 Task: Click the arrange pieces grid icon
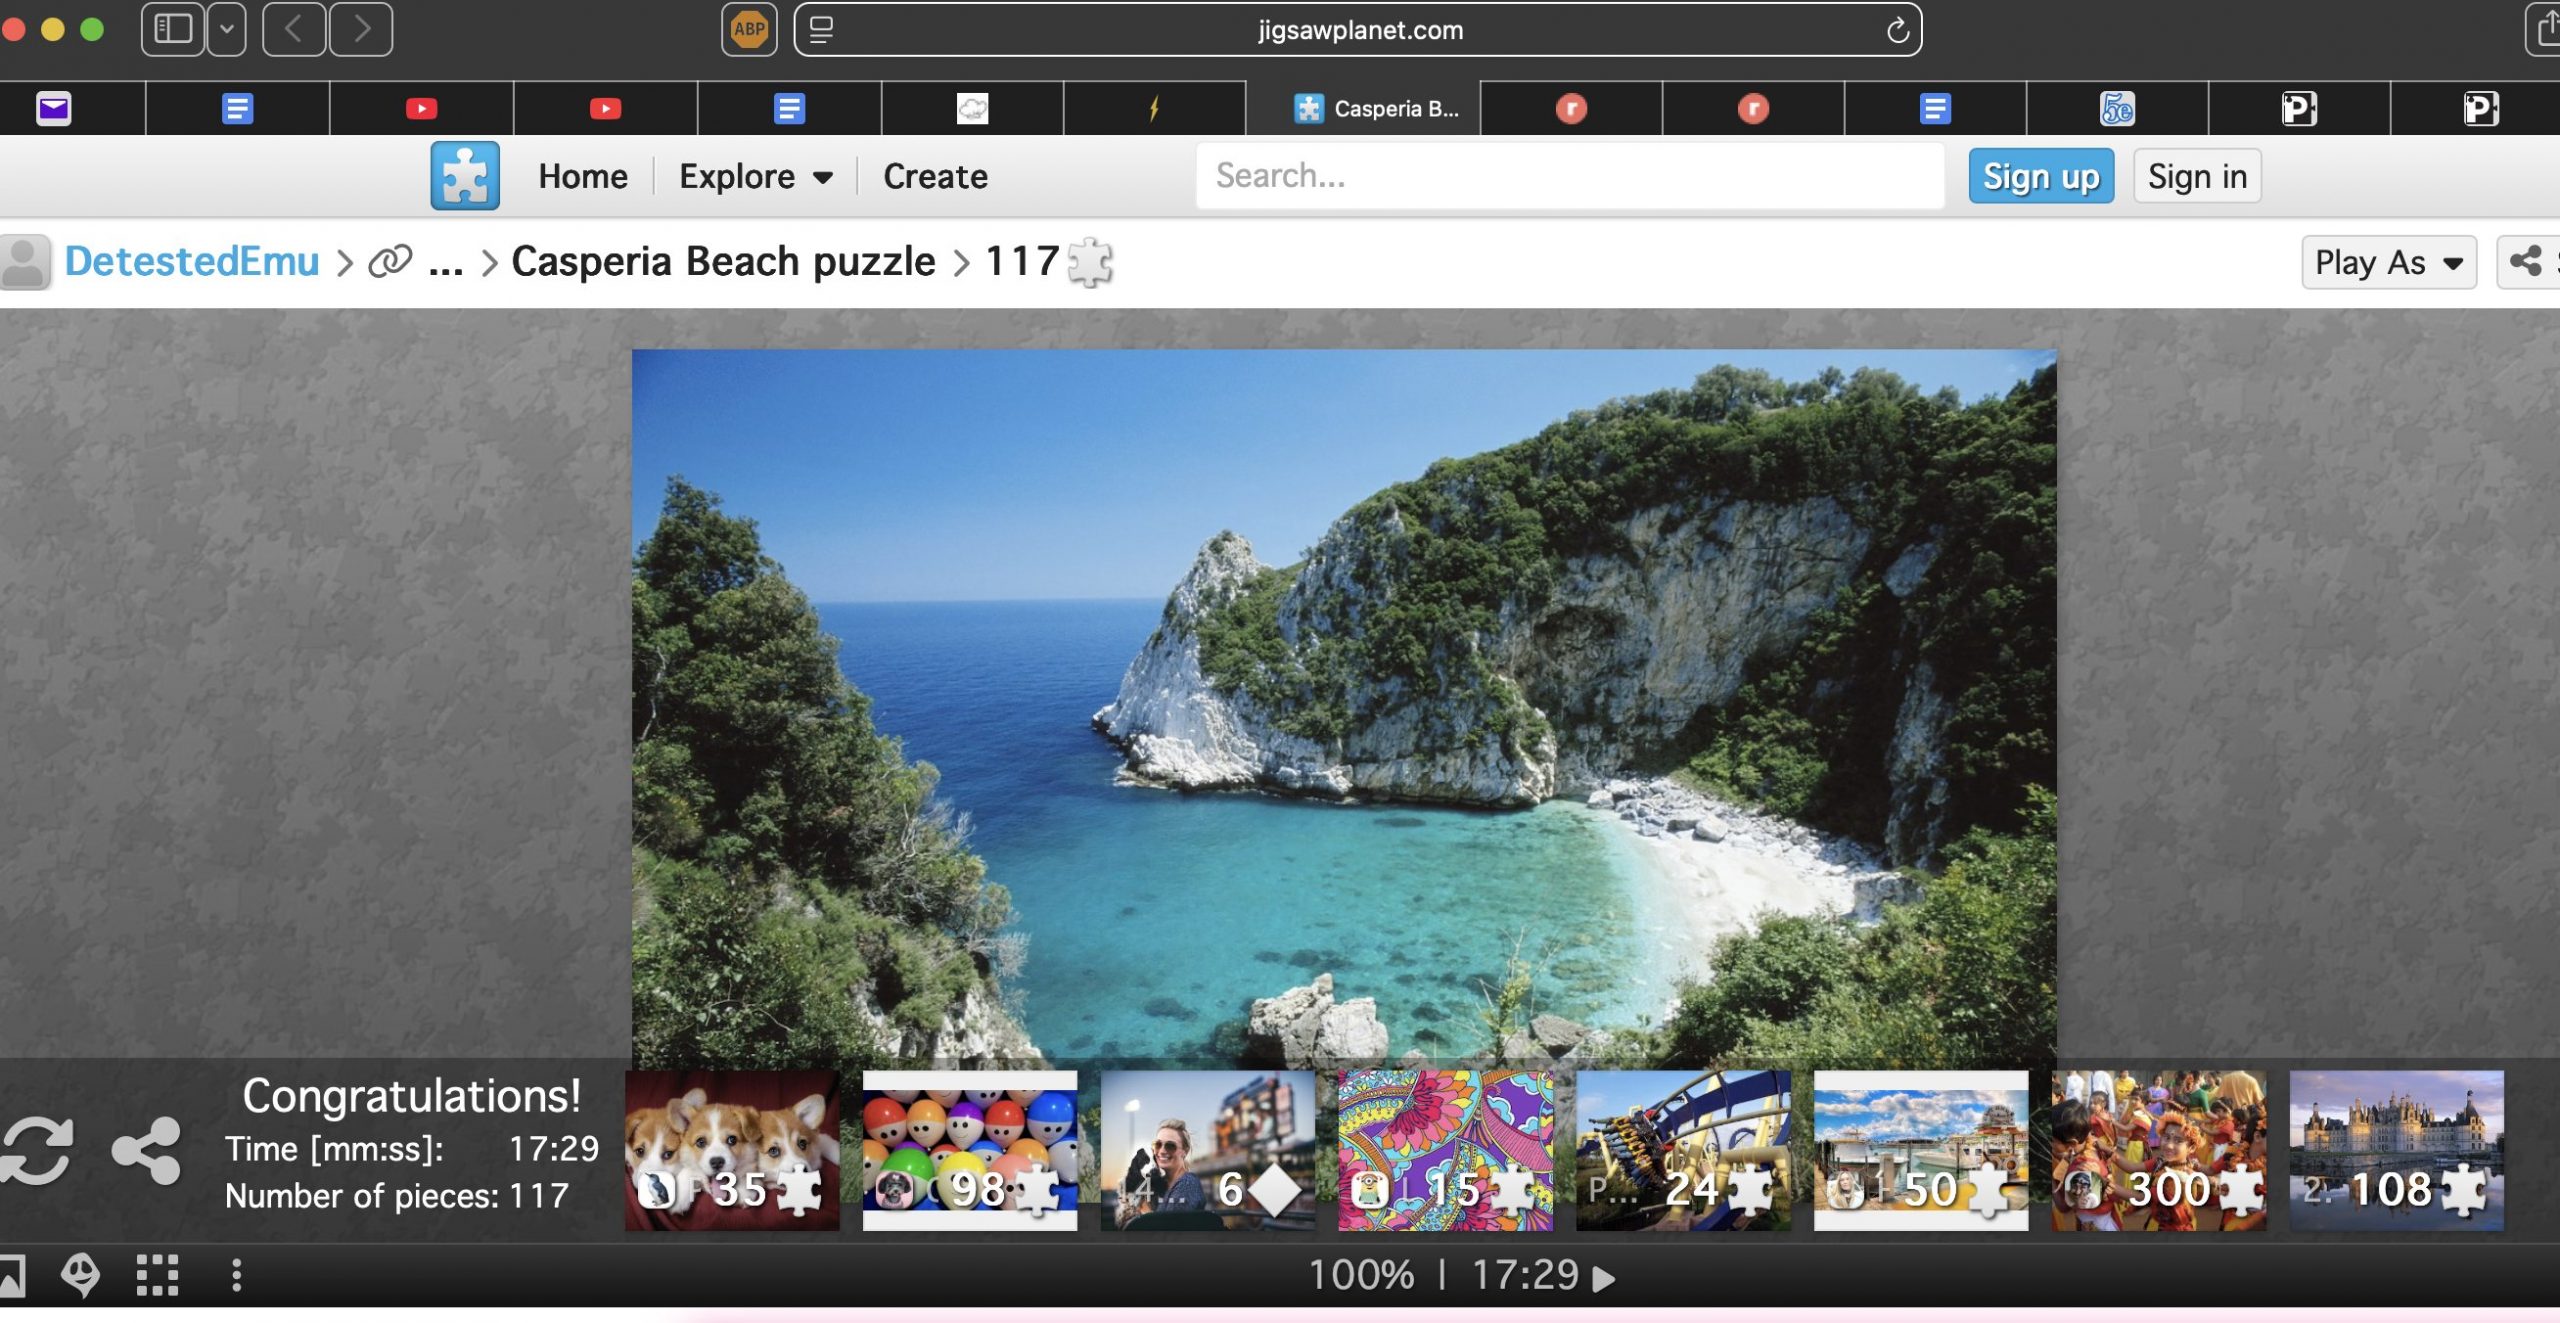[157, 1275]
